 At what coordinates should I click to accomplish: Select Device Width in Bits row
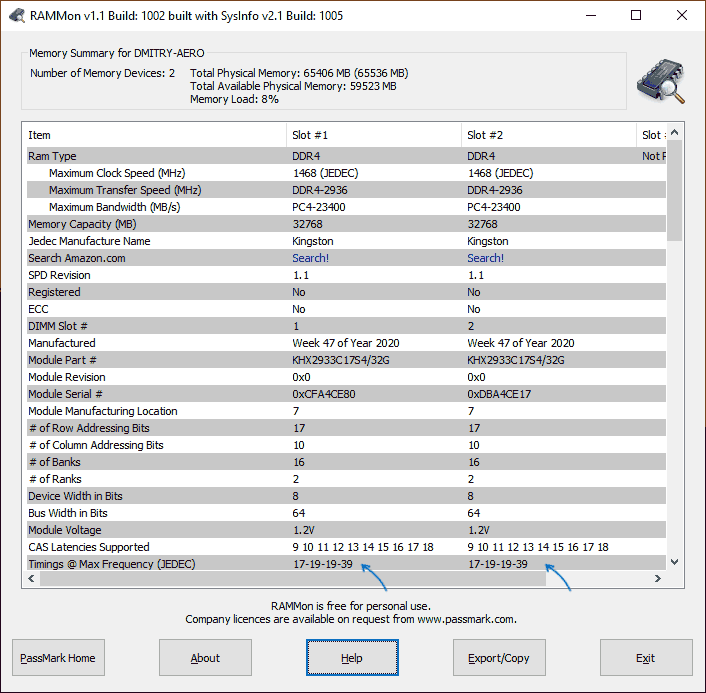point(346,496)
